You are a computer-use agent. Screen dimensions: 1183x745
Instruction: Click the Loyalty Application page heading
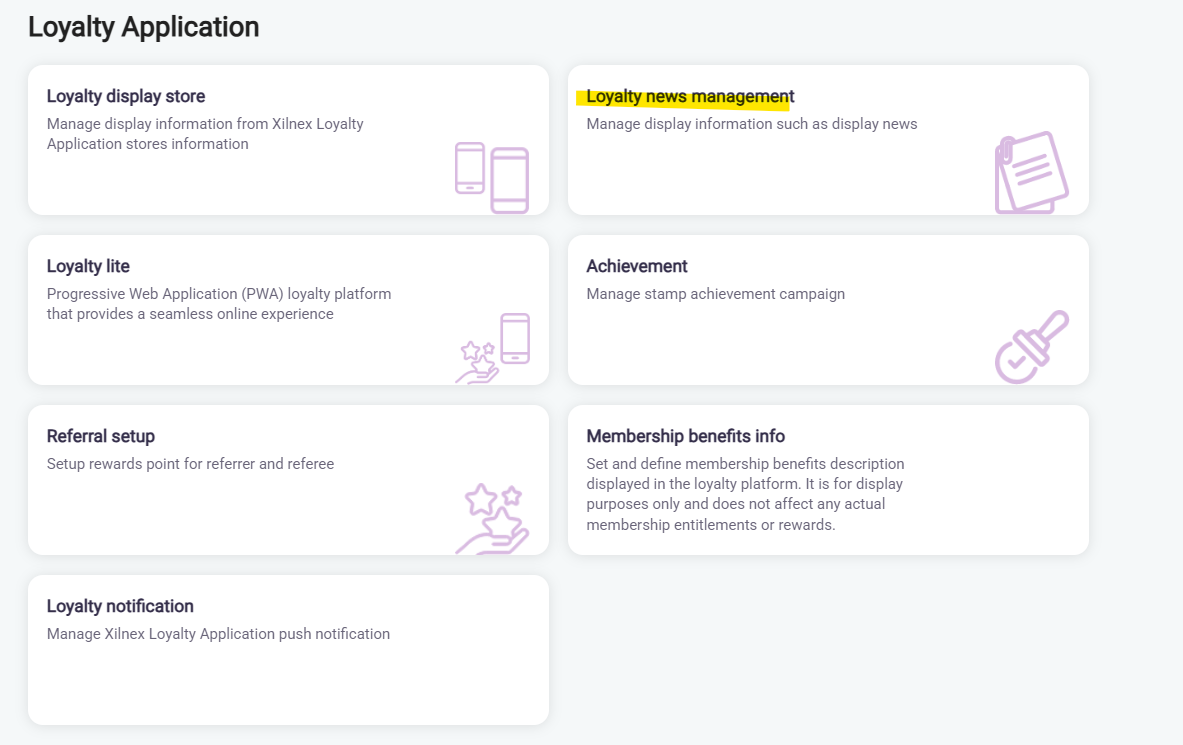point(144,27)
